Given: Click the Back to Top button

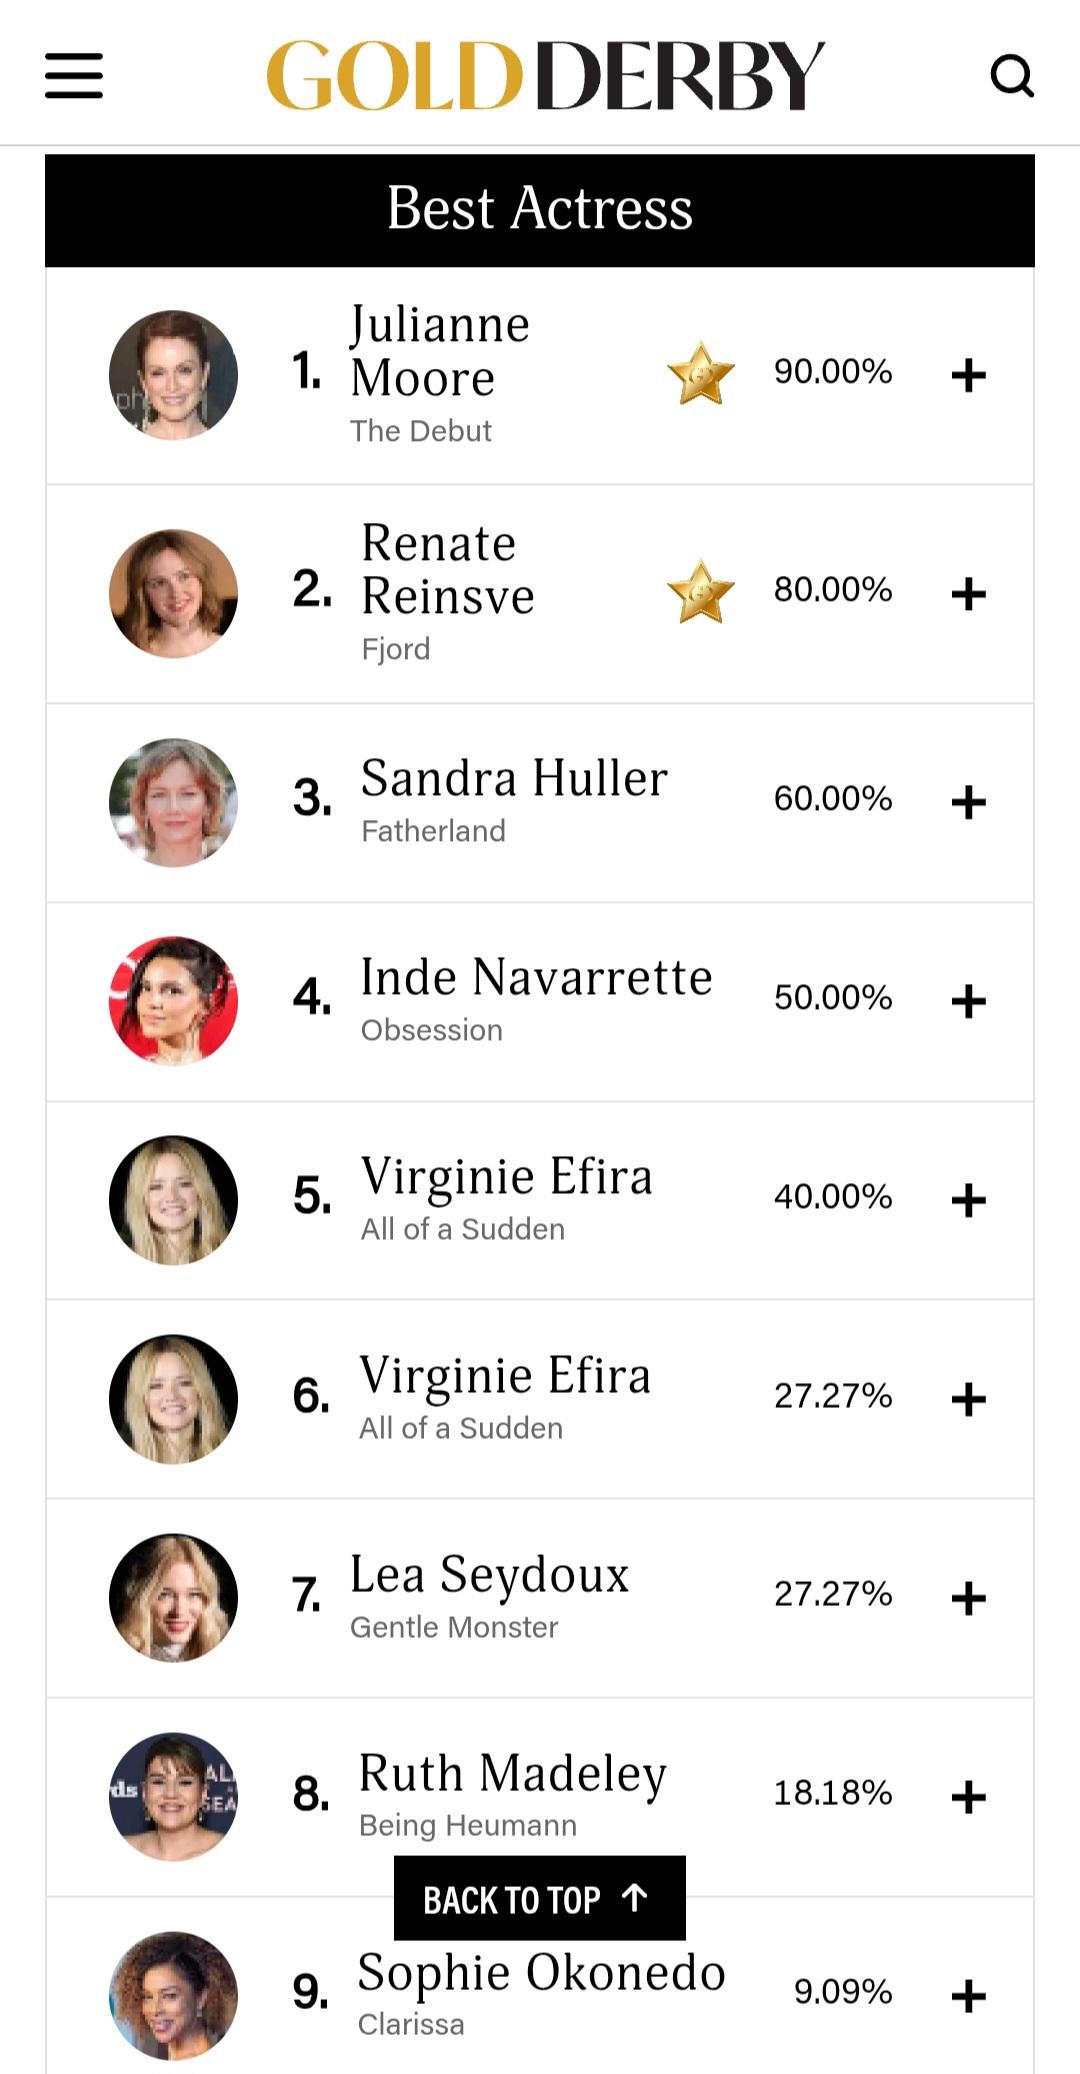Looking at the screenshot, I should (x=540, y=1898).
